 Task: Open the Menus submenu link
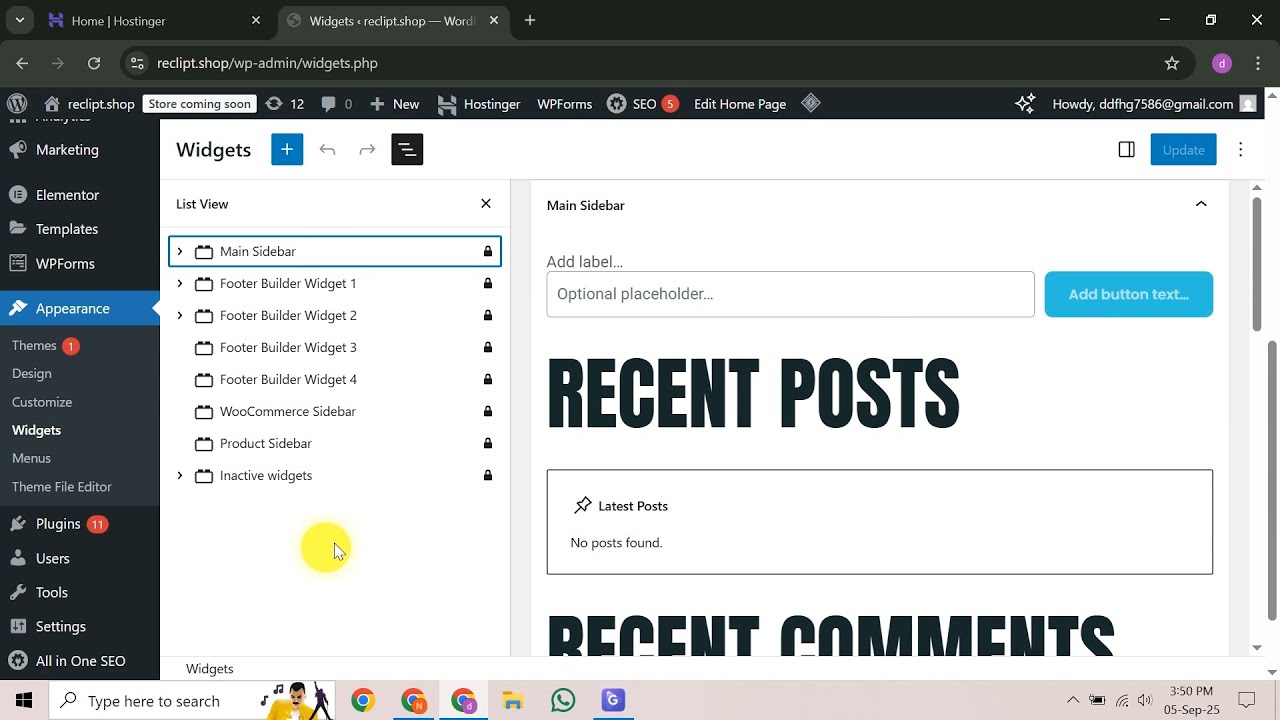(31, 458)
